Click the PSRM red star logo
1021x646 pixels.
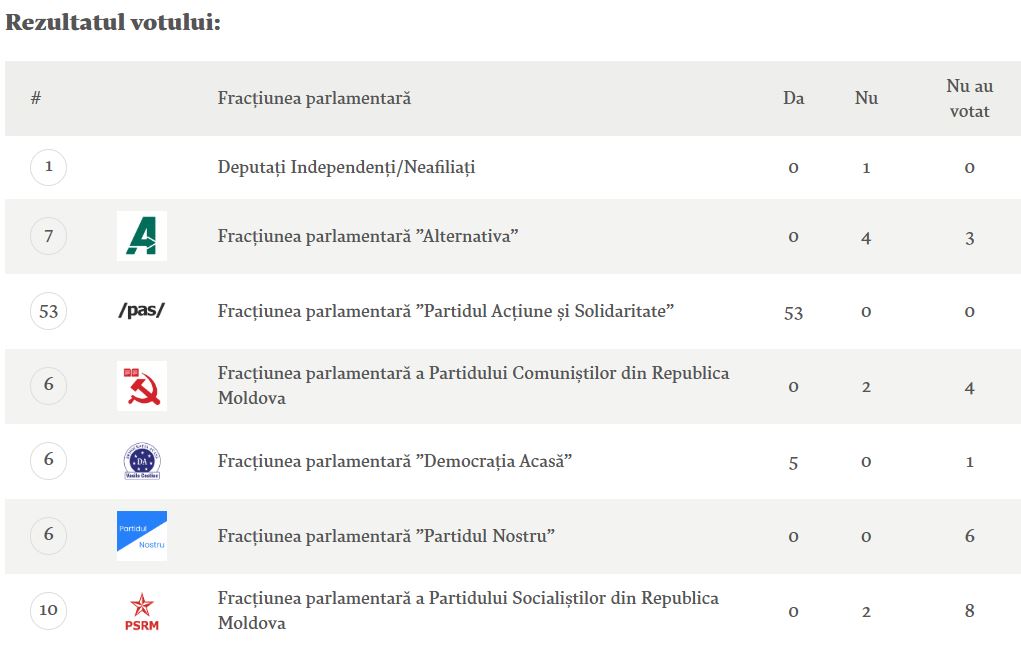(x=141, y=610)
